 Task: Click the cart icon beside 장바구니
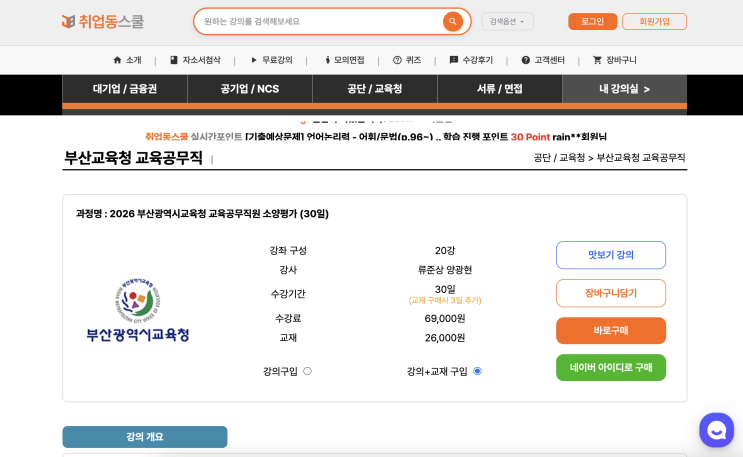coord(597,60)
